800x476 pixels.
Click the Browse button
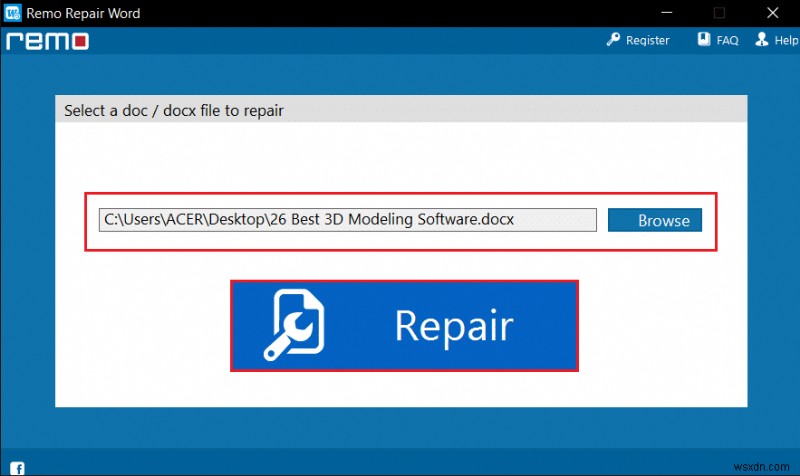(655, 220)
